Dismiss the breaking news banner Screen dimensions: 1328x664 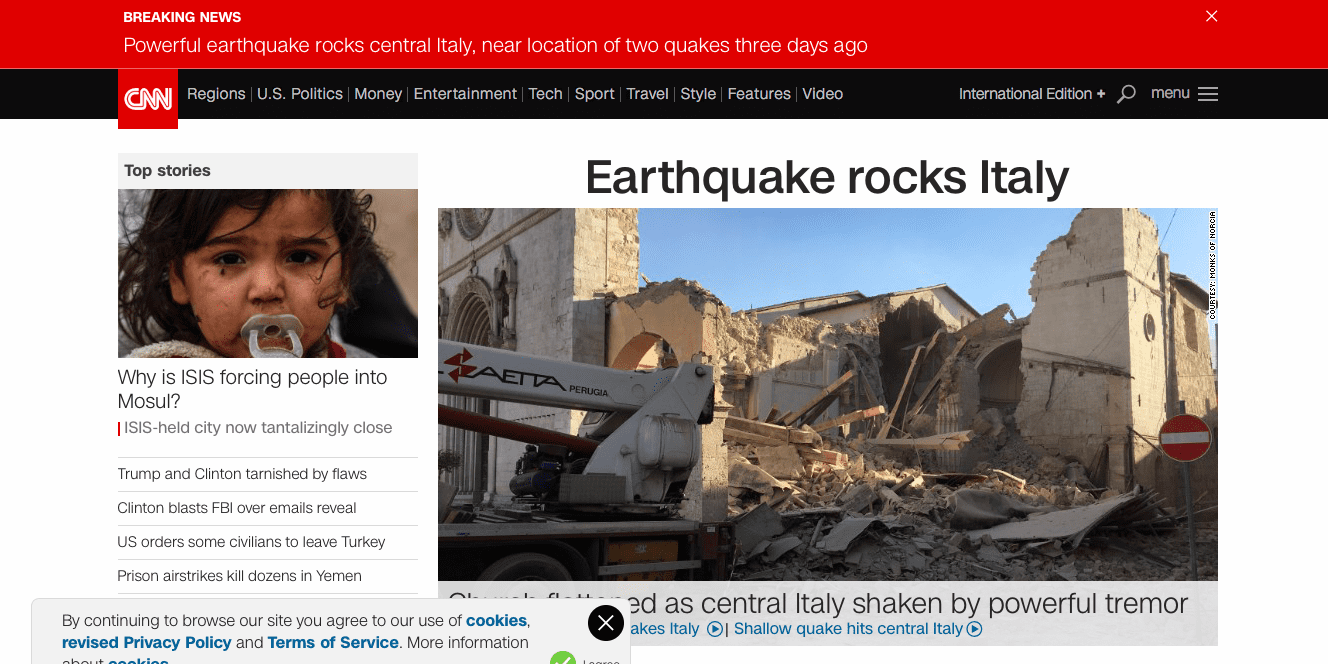point(1212,16)
